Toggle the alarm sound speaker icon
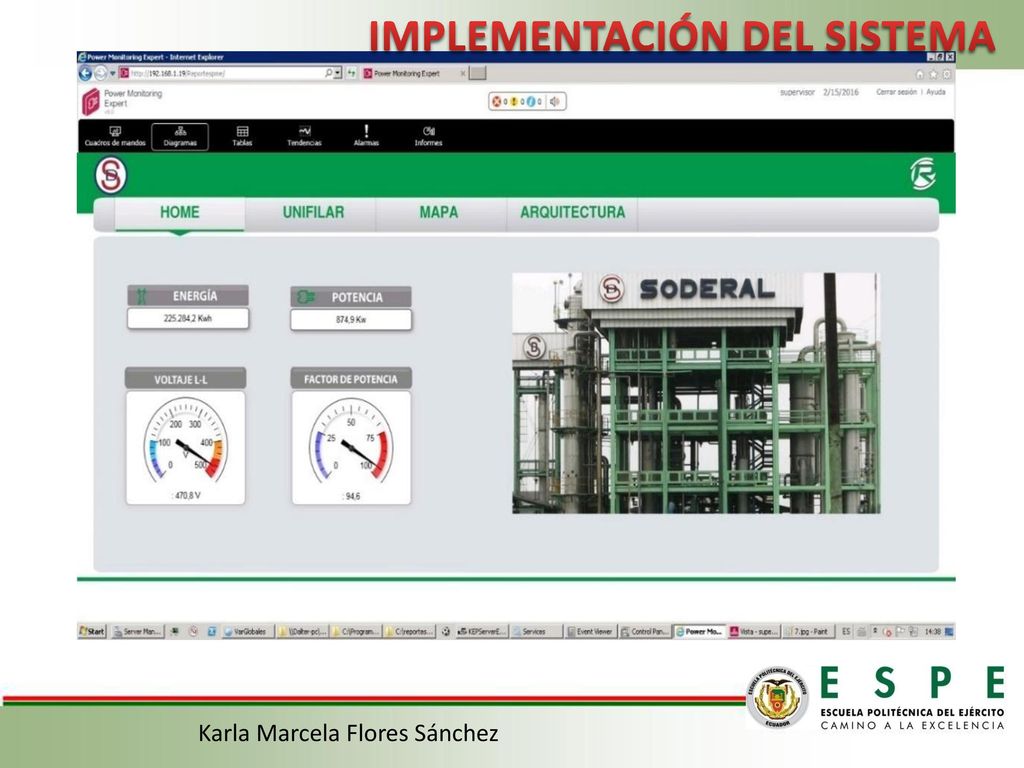Image resolution: width=1024 pixels, height=768 pixels. click(555, 101)
